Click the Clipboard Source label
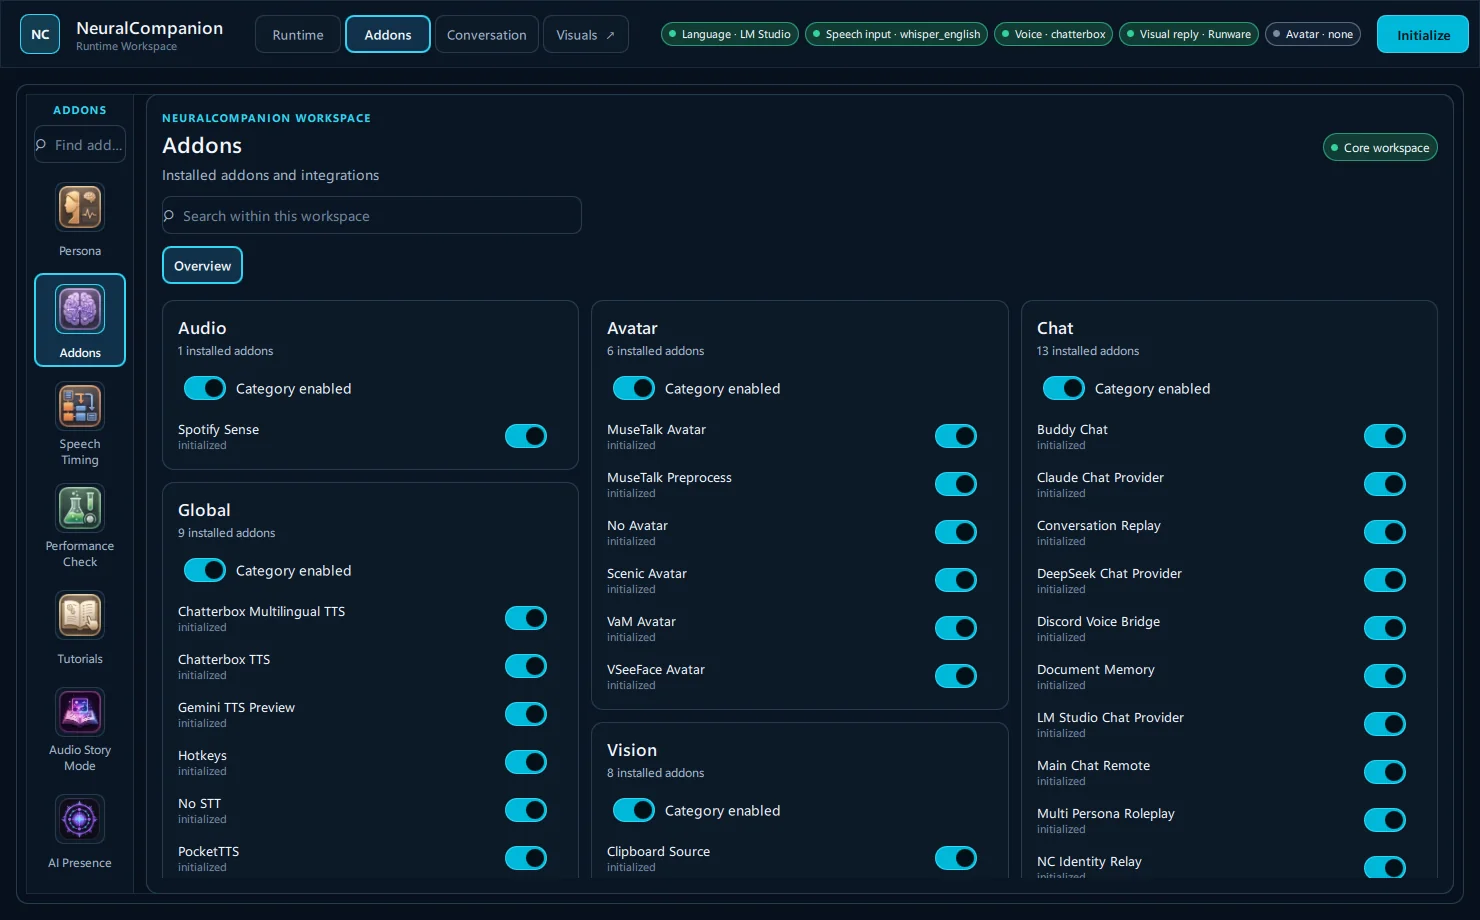Viewport: 1480px width, 920px height. 658,851
